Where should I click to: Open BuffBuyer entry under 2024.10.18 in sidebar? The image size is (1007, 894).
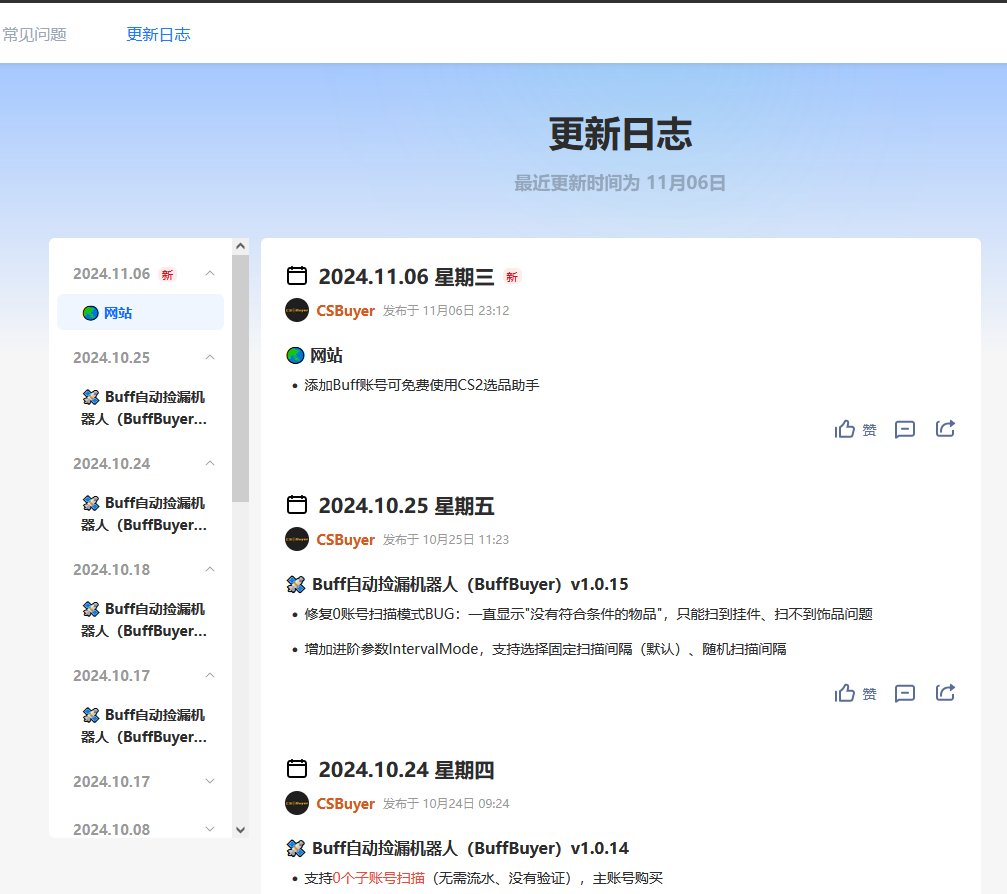click(144, 620)
